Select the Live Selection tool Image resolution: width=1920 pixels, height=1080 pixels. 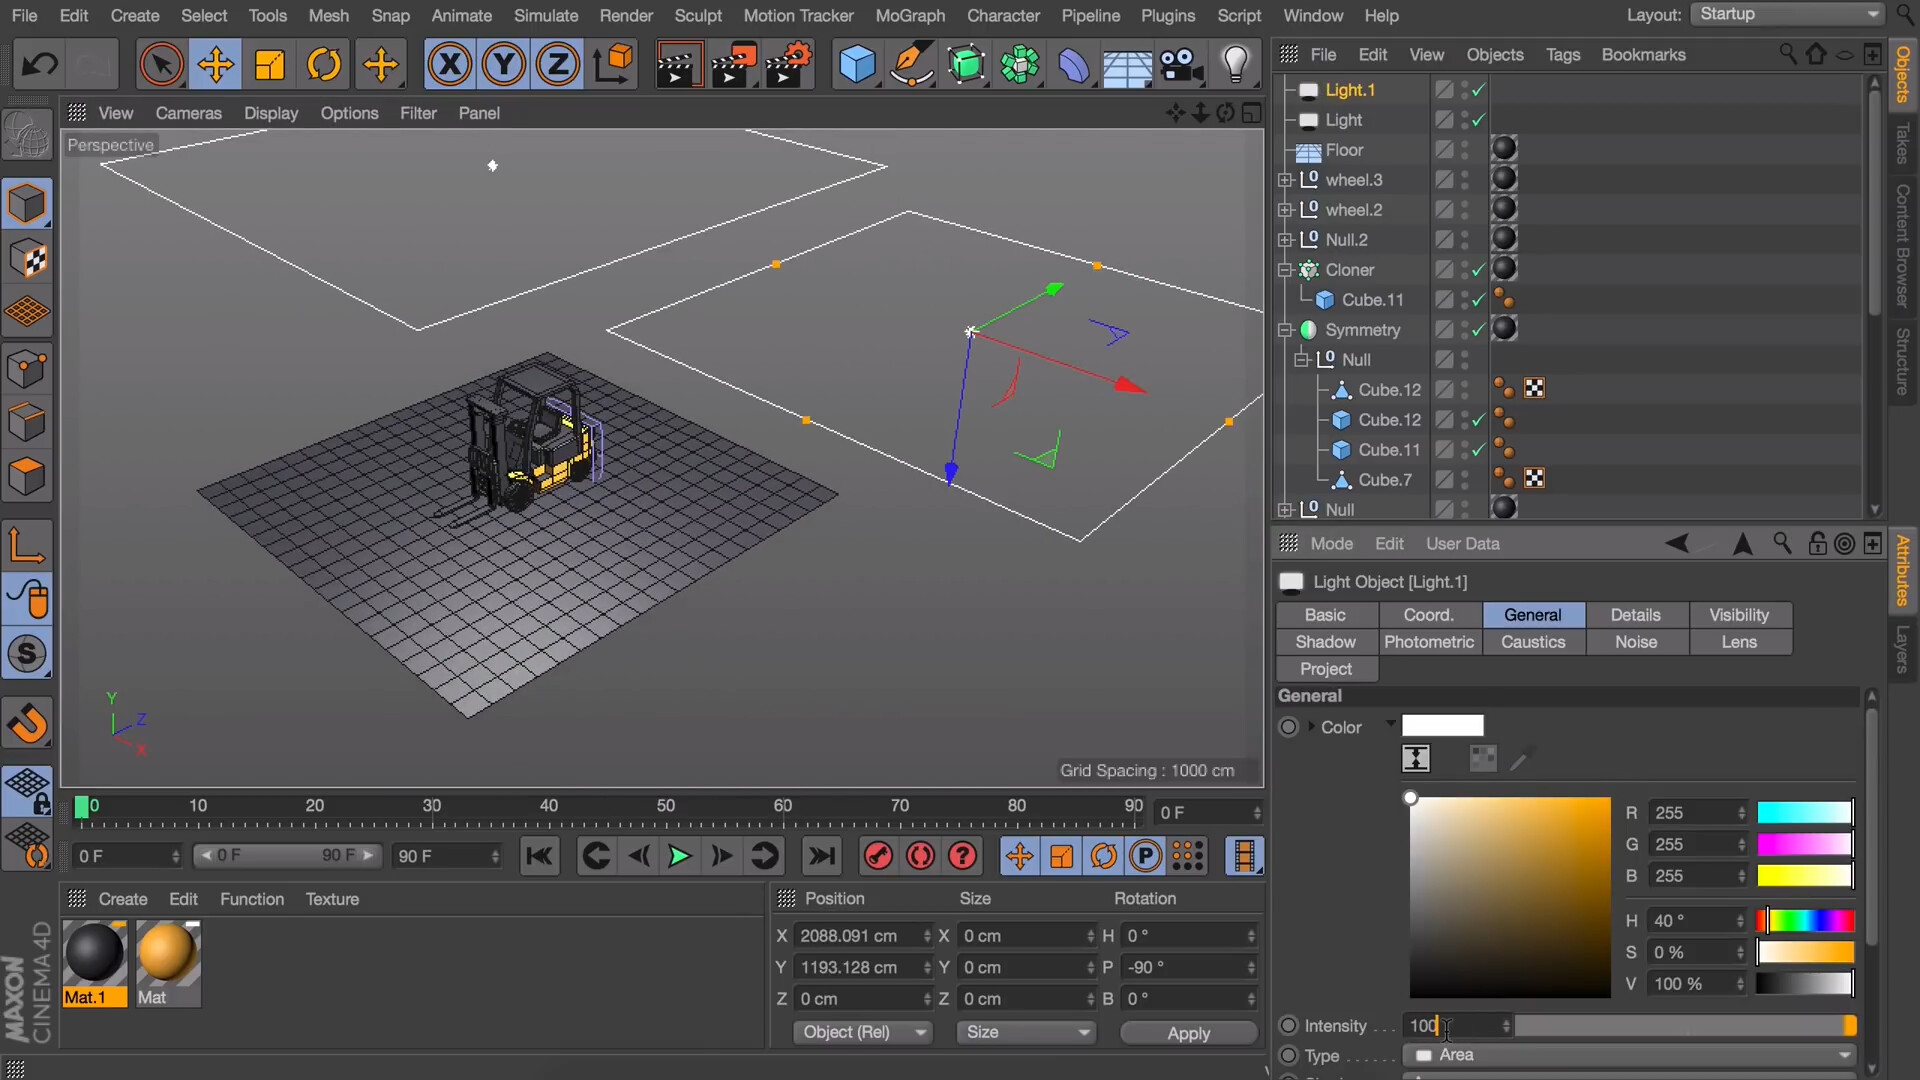(161, 64)
